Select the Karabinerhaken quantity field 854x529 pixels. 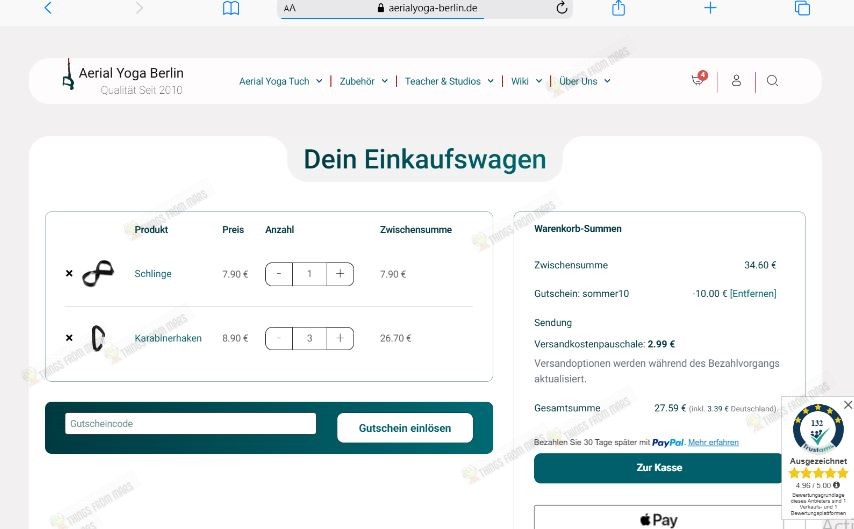[x=309, y=338]
